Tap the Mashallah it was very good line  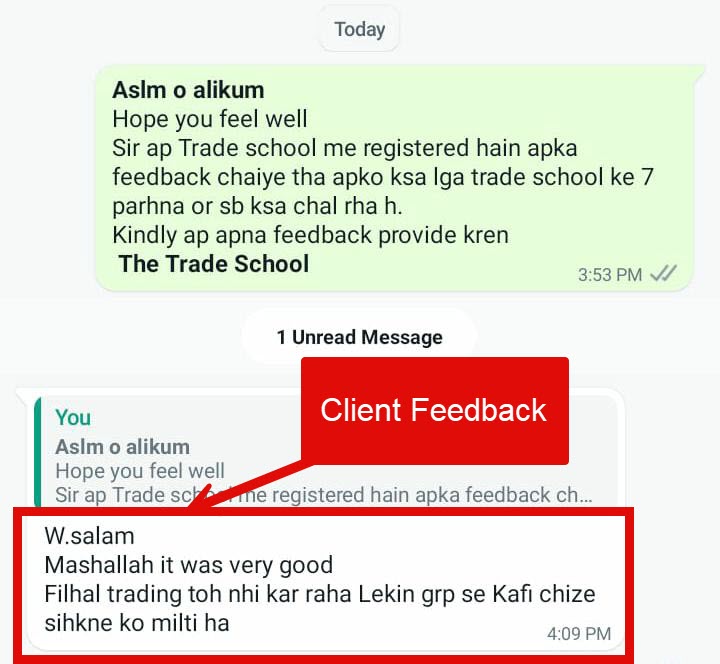(189, 565)
